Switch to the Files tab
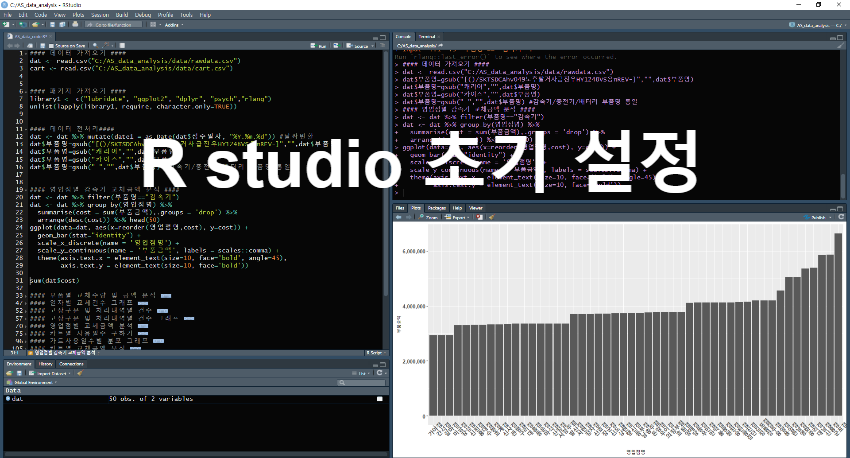 click(x=400, y=208)
